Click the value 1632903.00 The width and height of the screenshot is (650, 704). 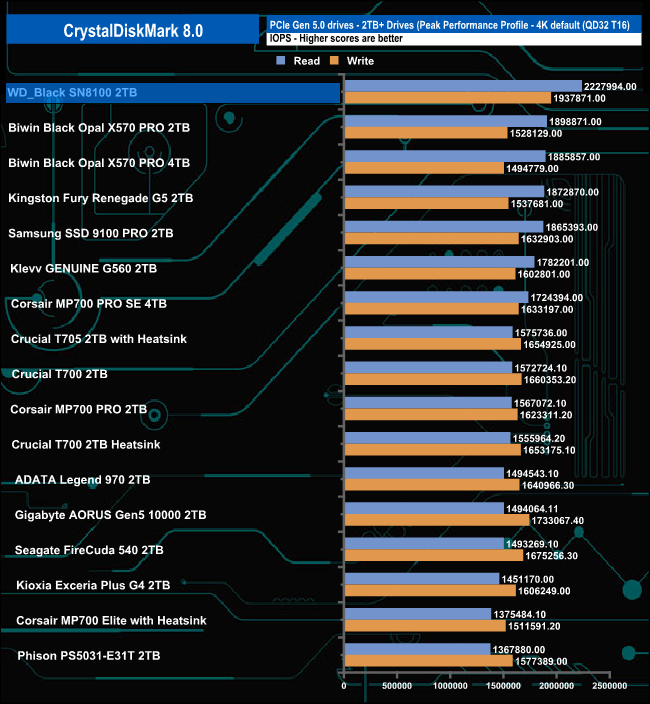[x=547, y=239]
